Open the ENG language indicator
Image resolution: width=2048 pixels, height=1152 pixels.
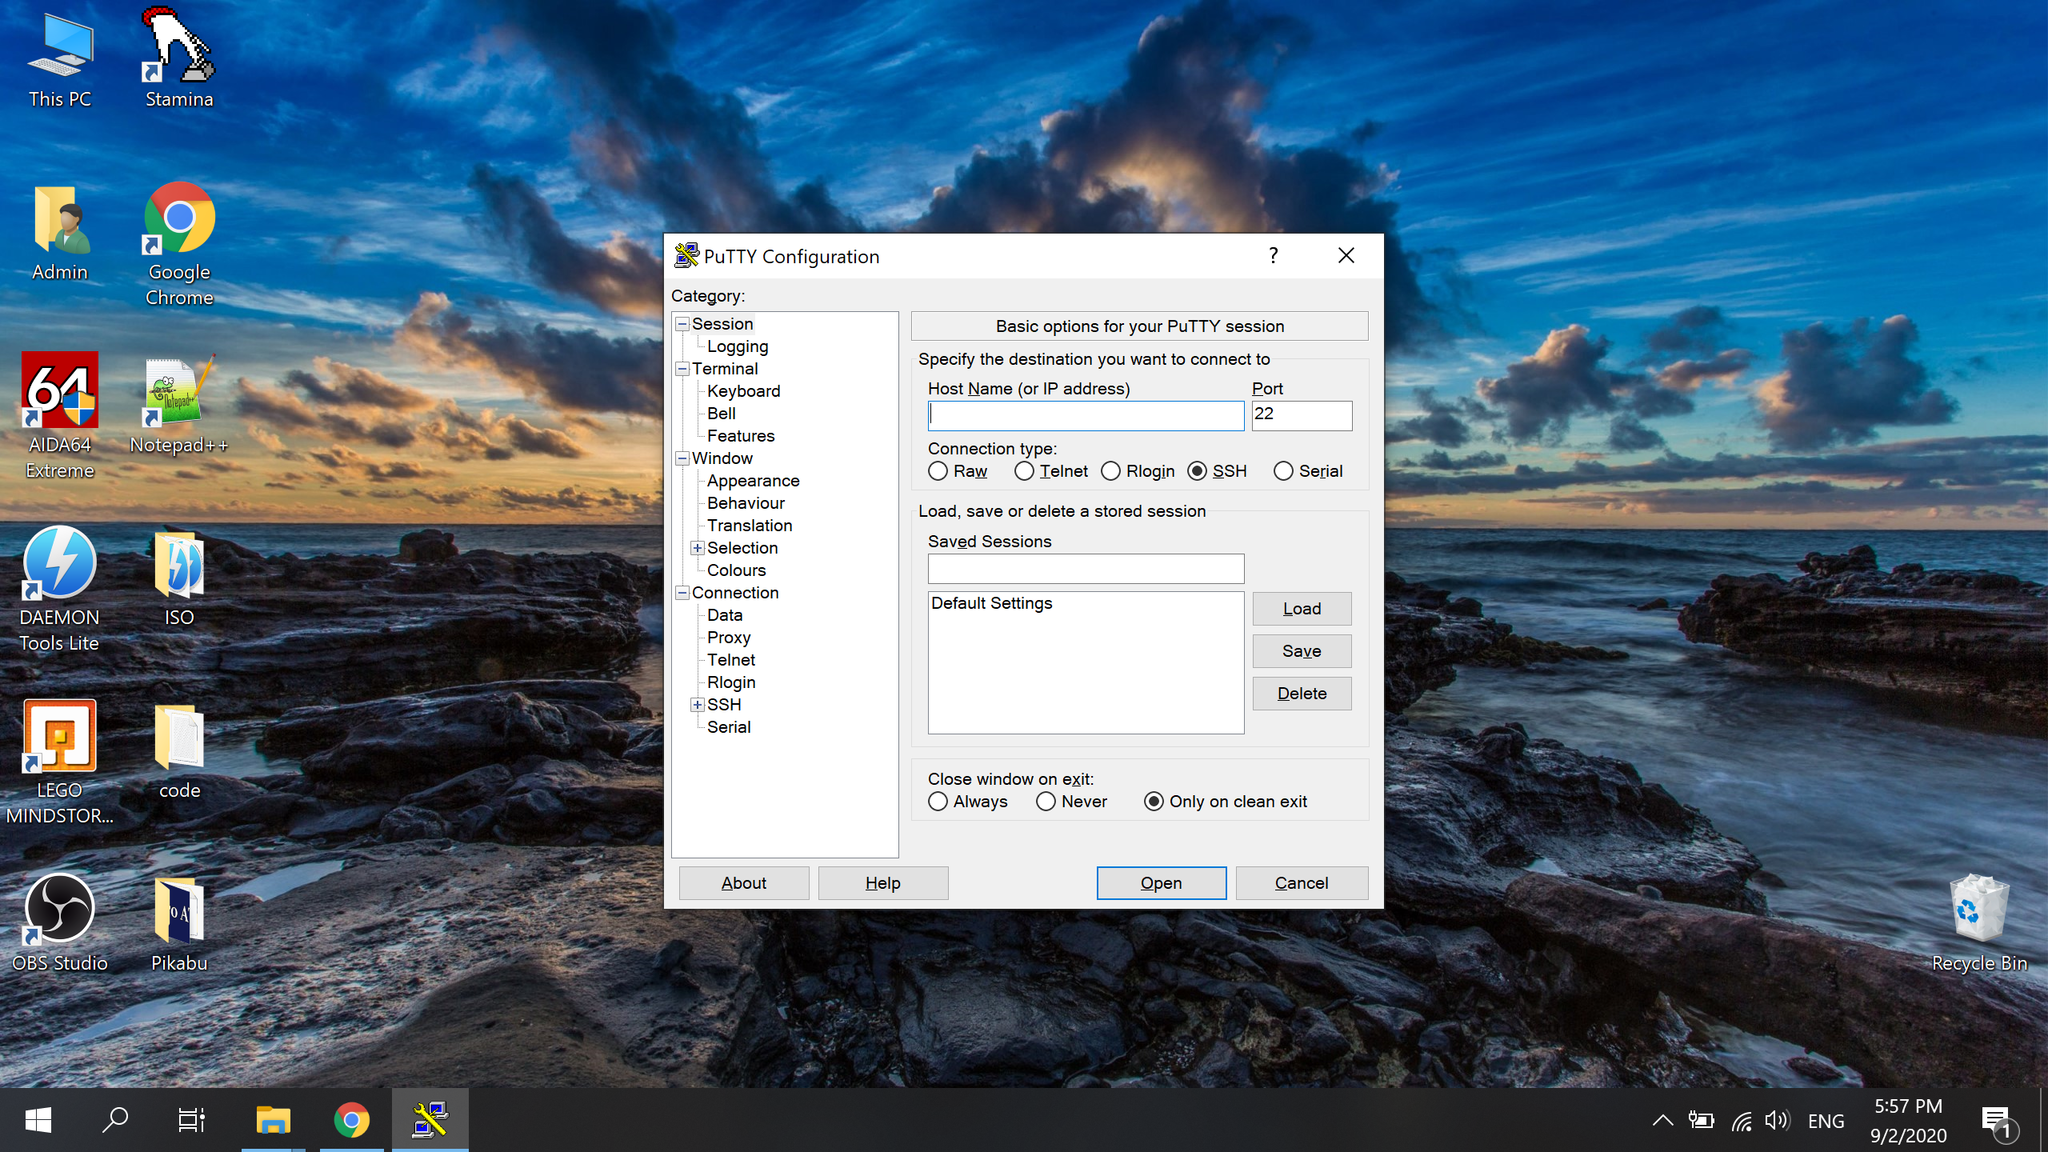1826,1121
